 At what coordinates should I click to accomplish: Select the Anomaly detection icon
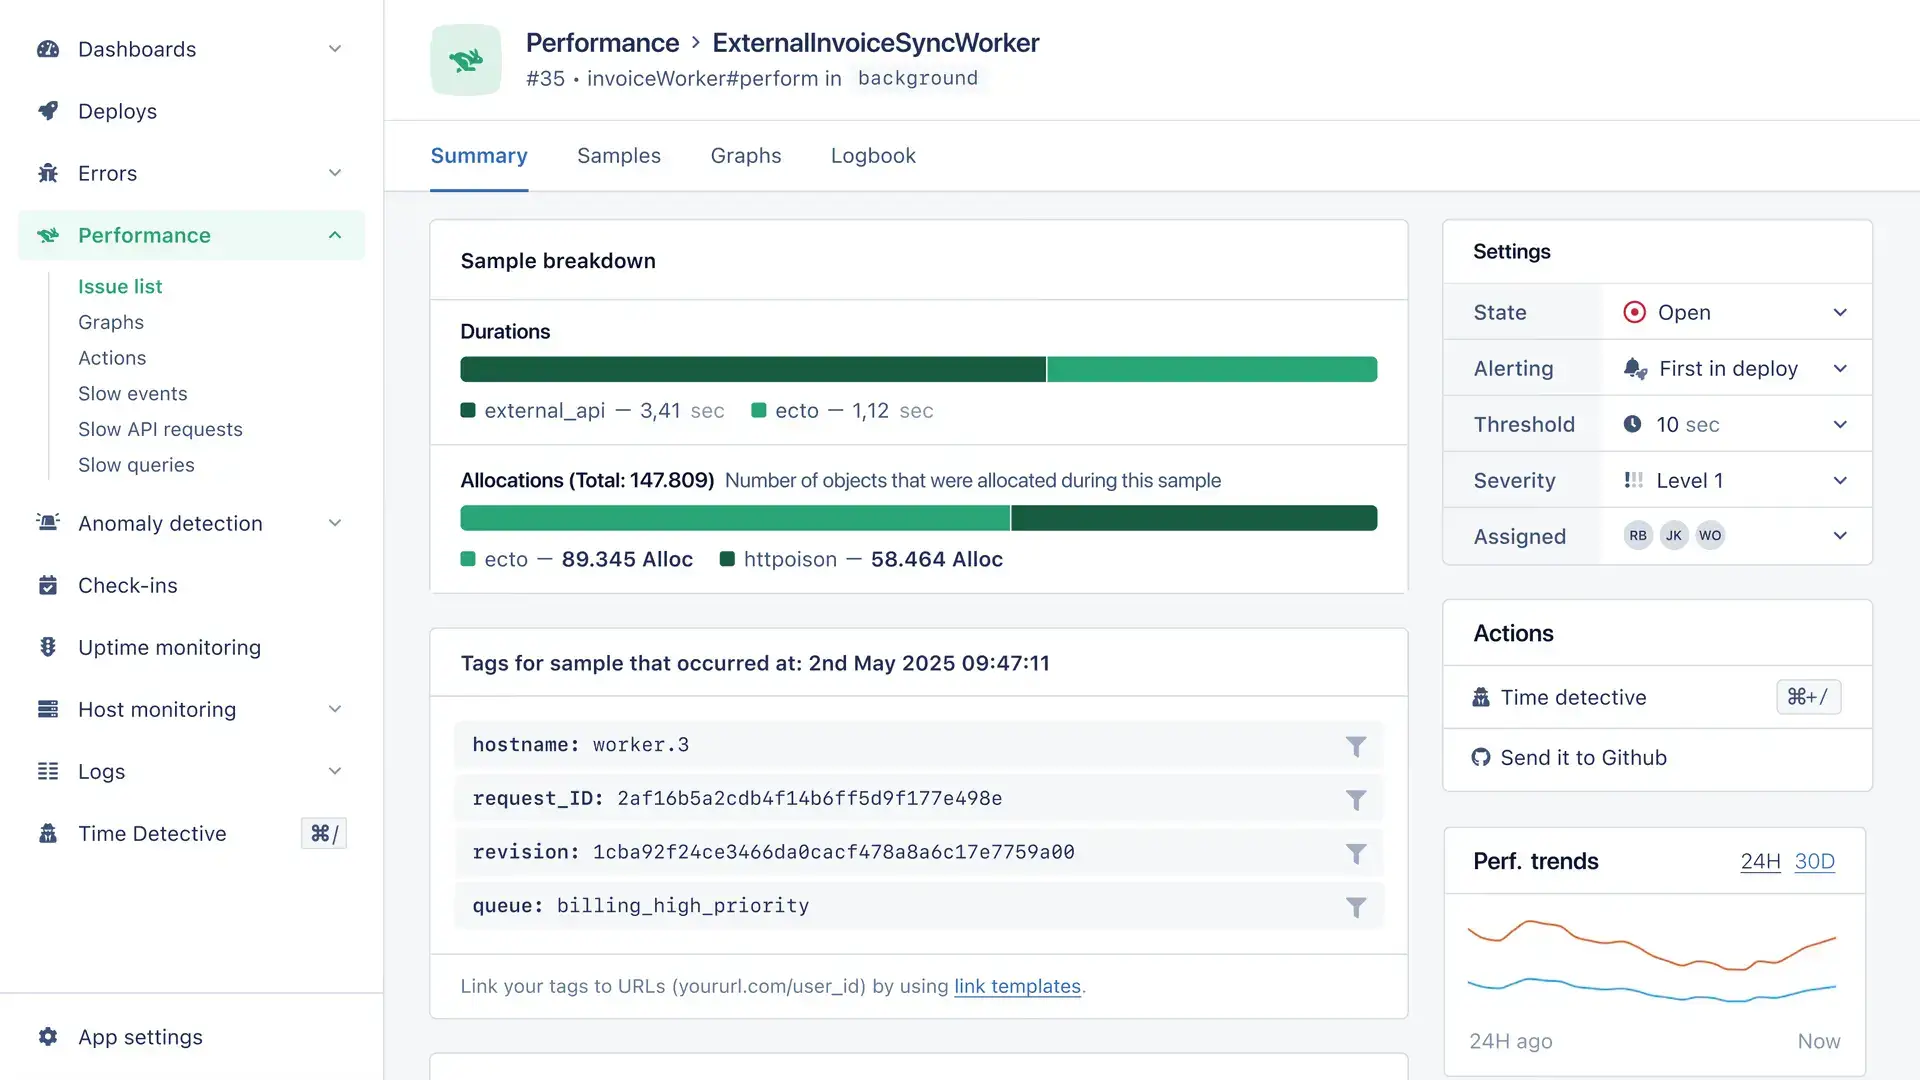coord(49,523)
